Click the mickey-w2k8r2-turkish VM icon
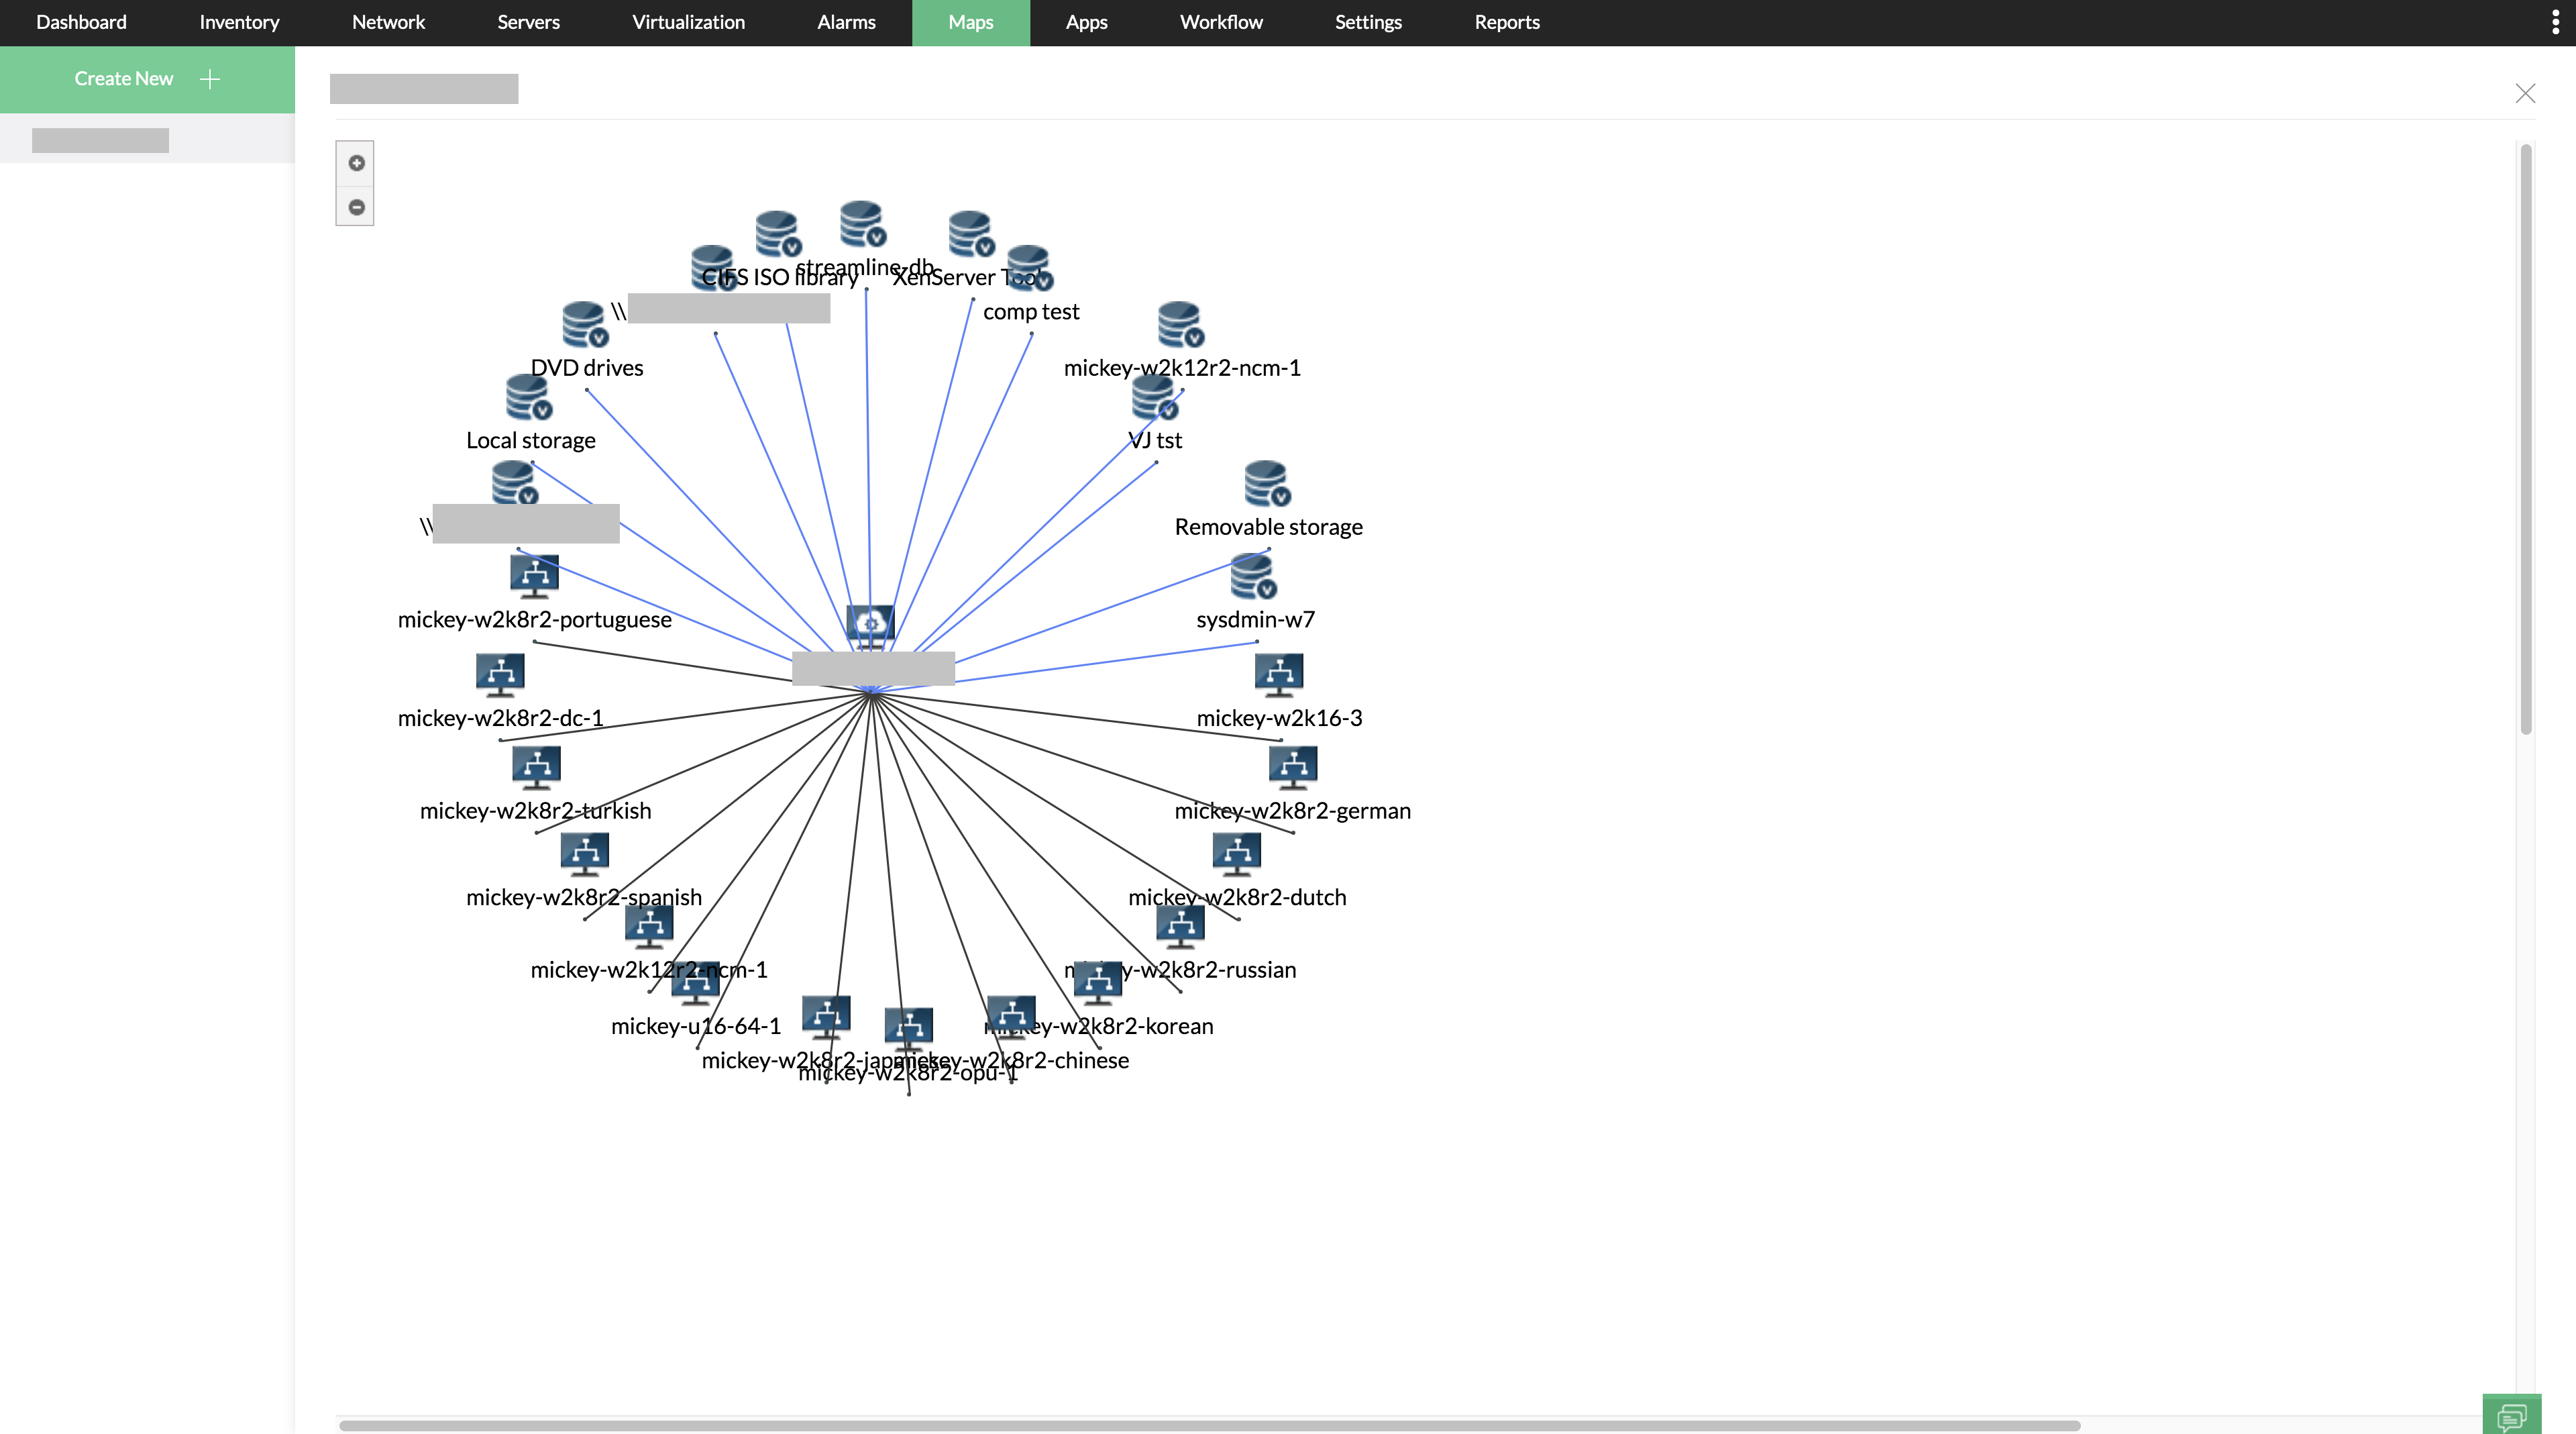This screenshot has height=1434, width=2576. point(536,767)
